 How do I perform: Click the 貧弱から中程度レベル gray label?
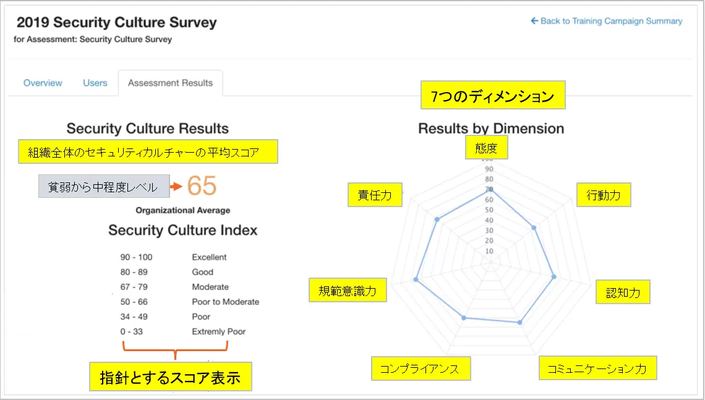pyautogui.click(x=104, y=186)
